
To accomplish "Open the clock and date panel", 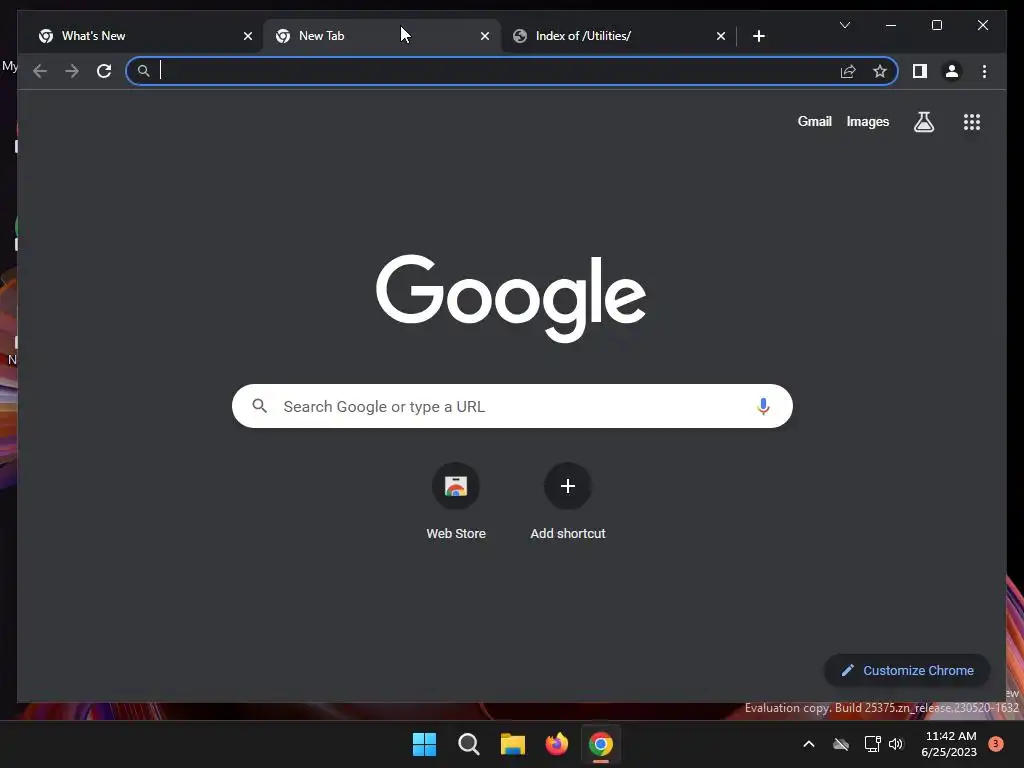I will 949,744.
